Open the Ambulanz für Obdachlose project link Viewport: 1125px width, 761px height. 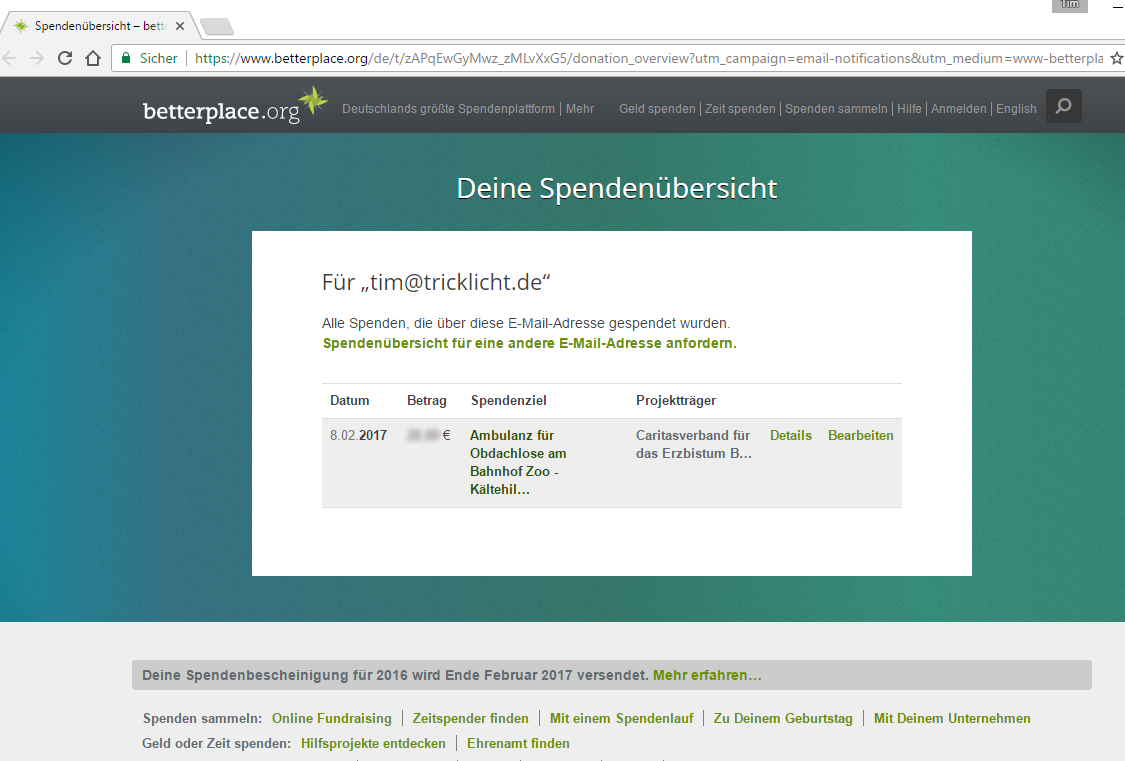point(518,463)
